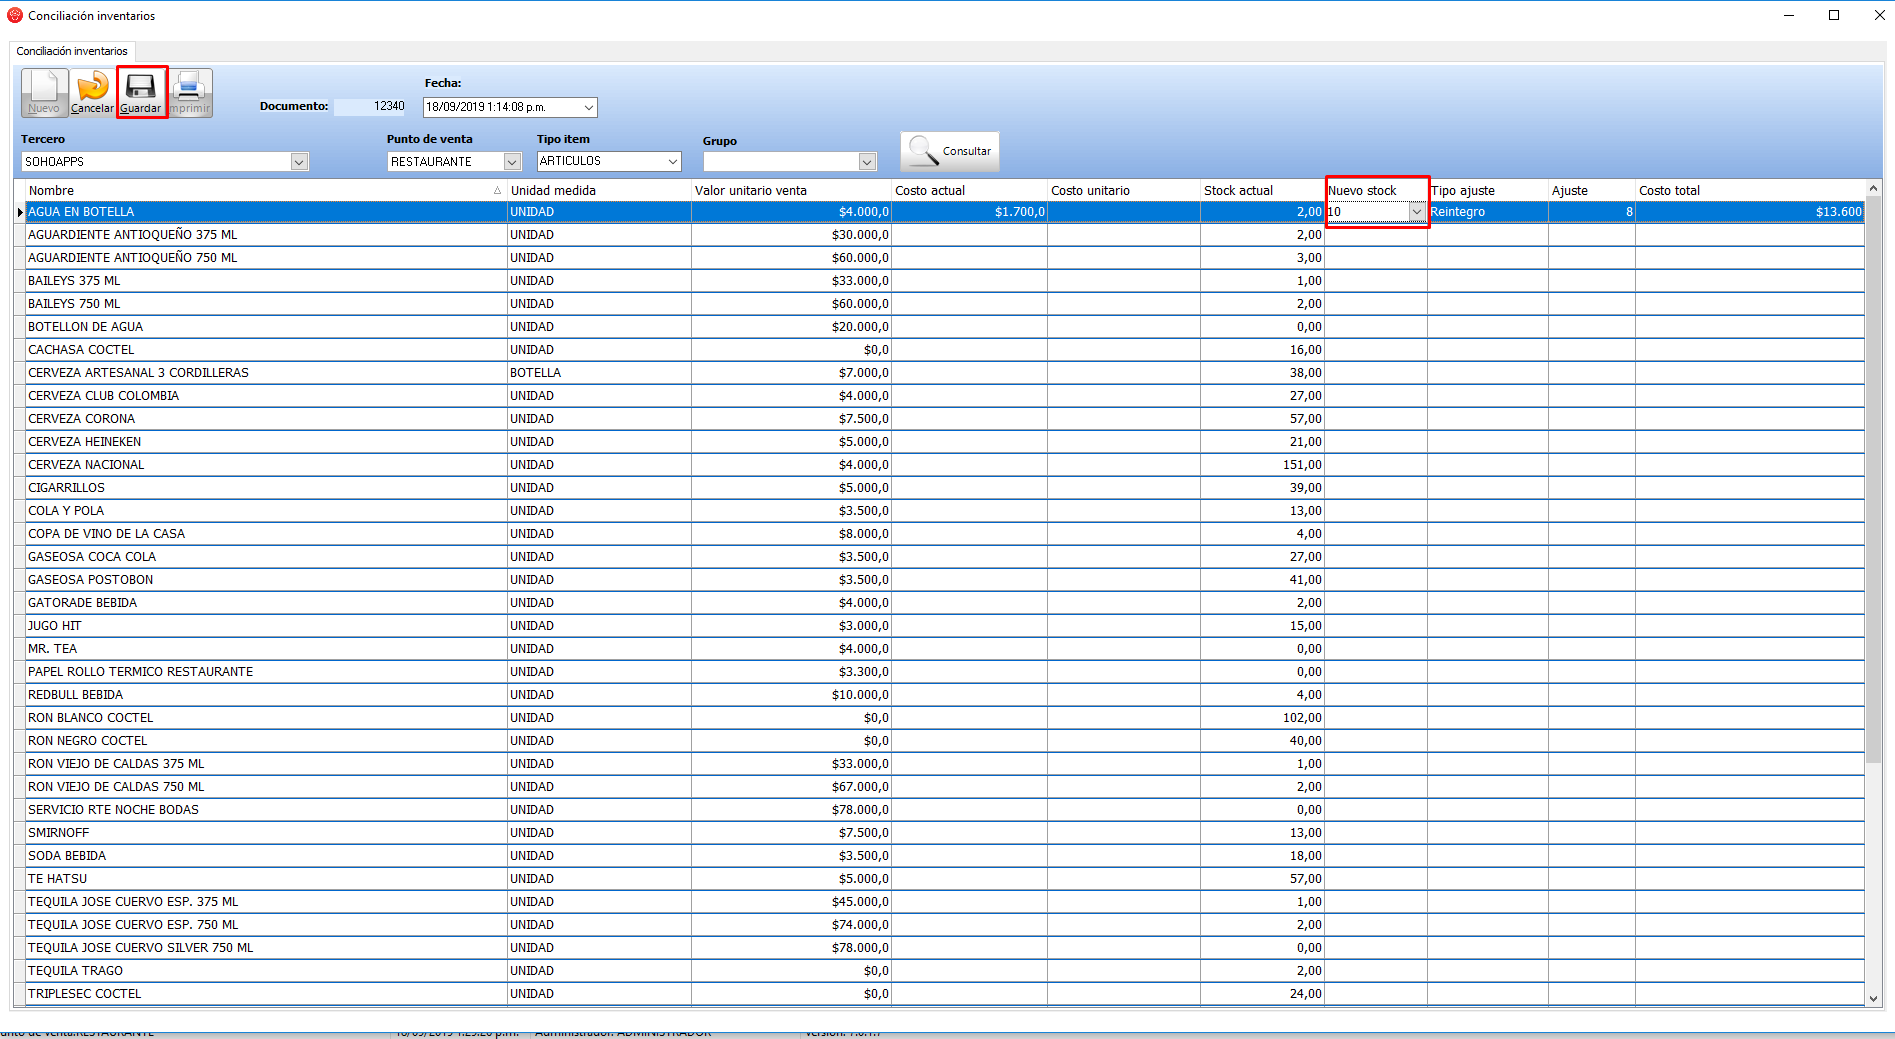Click the Nuevo document icon
The image size is (1895, 1039).
[x=44, y=88]
